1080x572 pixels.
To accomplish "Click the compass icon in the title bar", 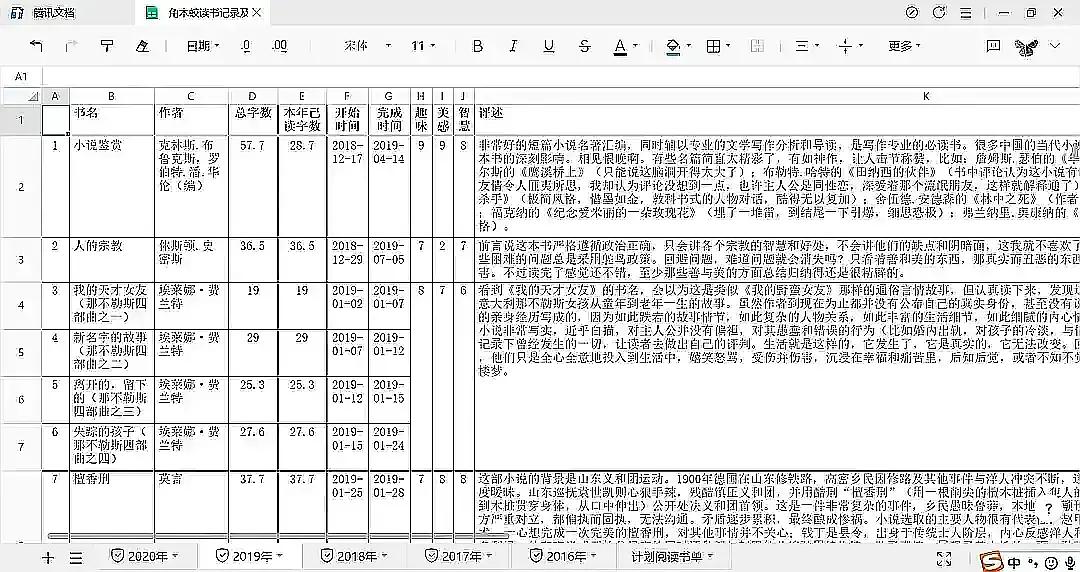I will [912, 12].
